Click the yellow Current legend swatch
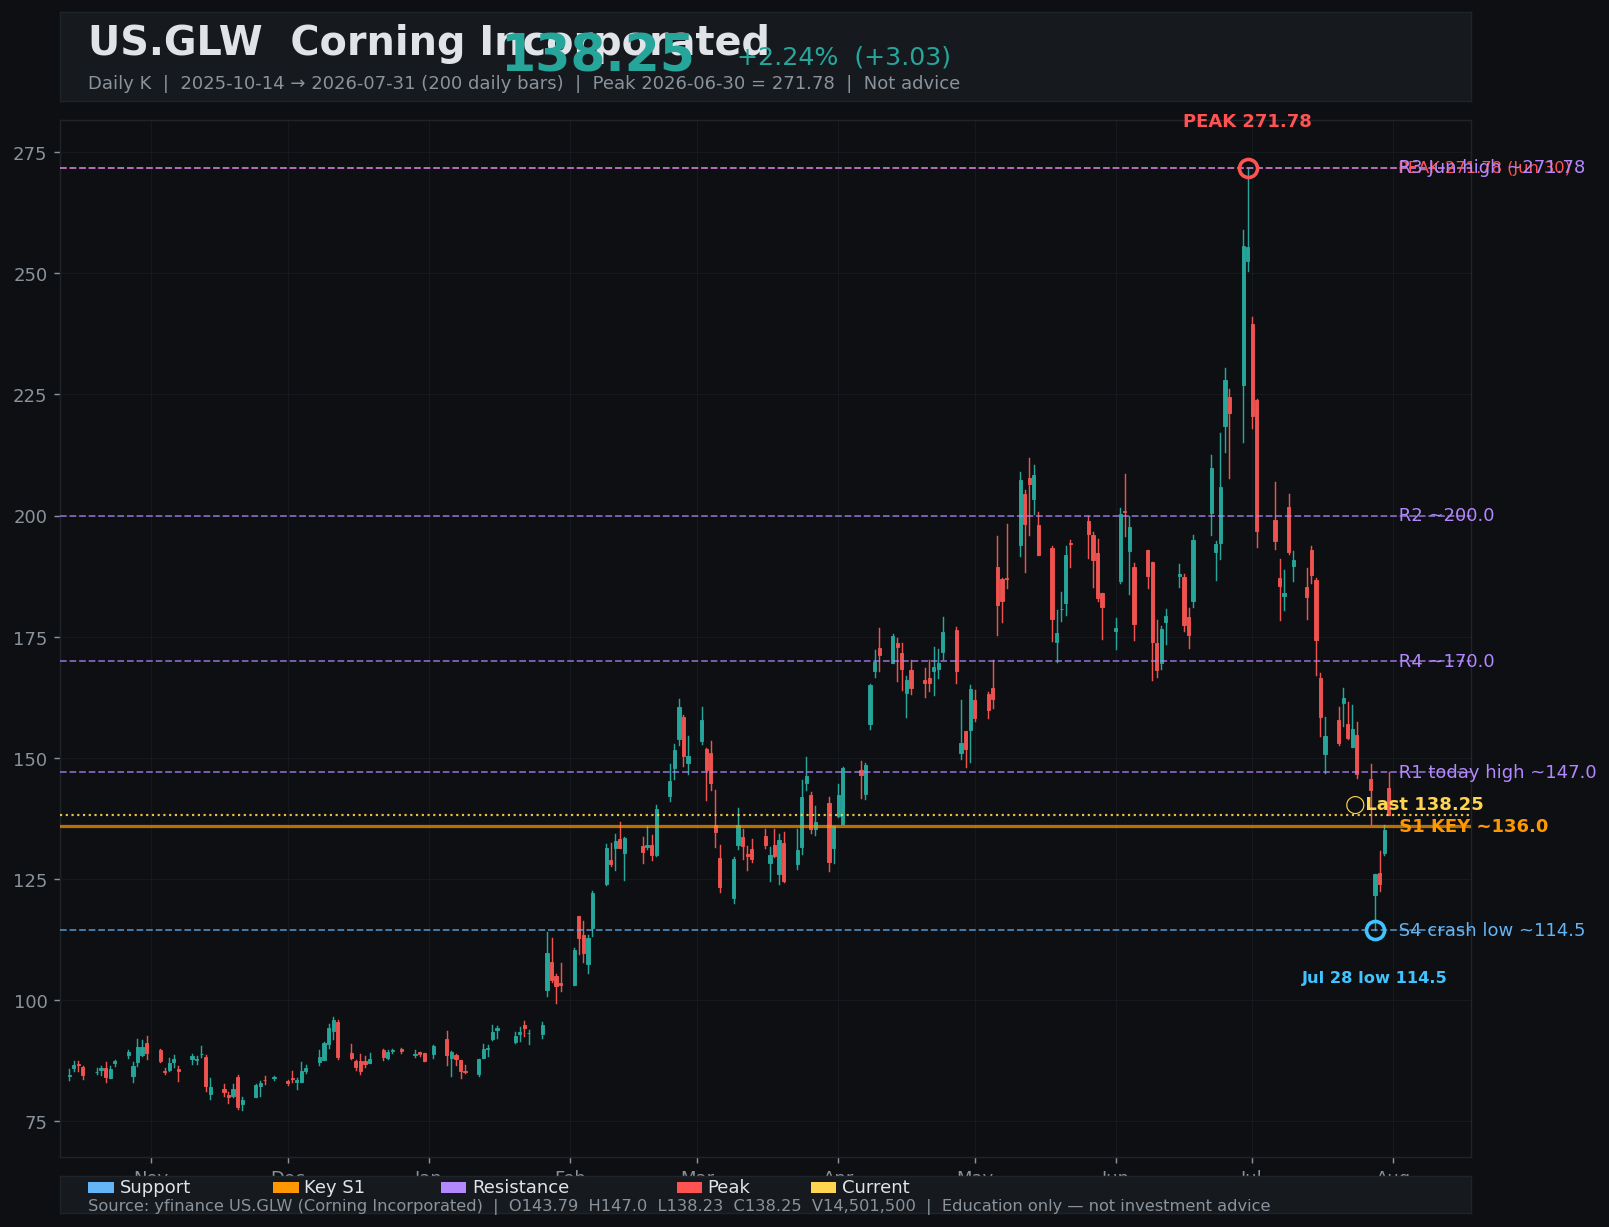 point(824,1188)
